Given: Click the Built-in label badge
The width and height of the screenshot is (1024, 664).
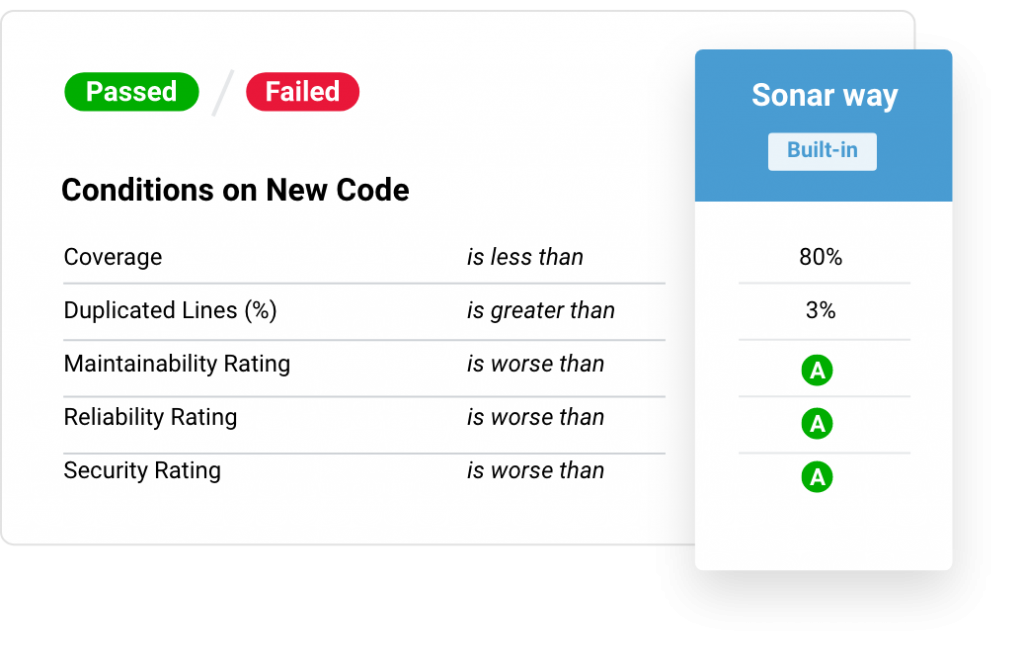Looking at the screenshot, I should point(822,151).
